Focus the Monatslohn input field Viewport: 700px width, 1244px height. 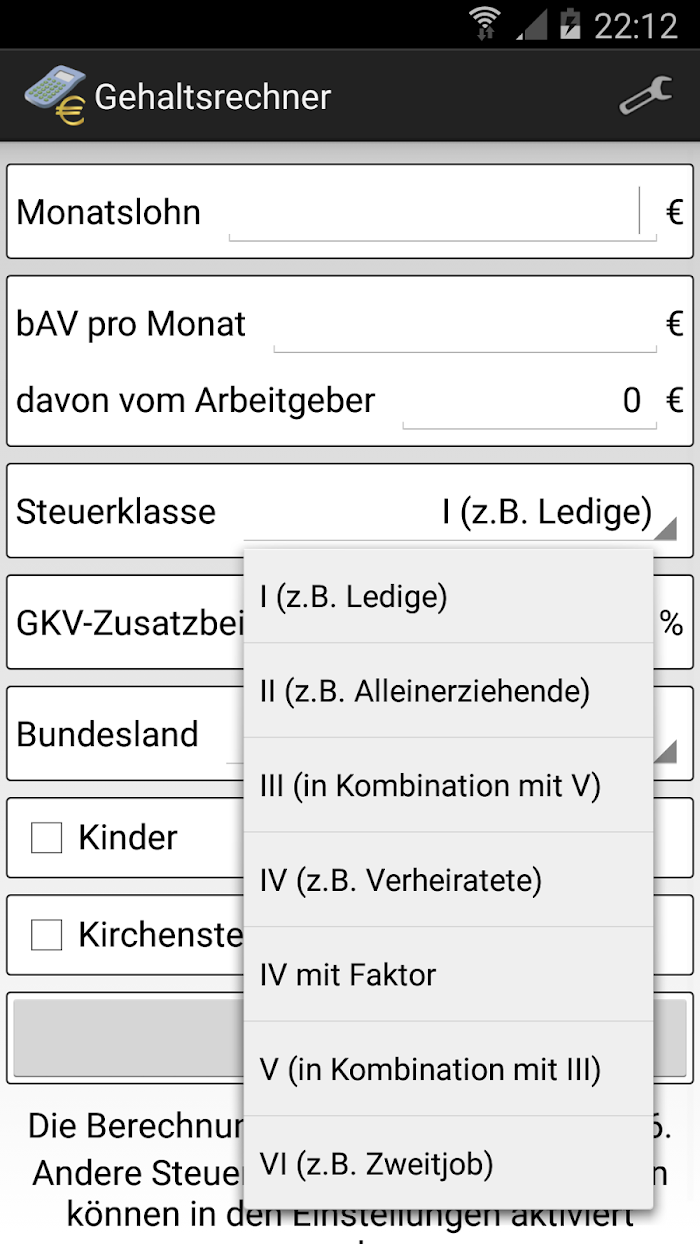click(442, 212)
